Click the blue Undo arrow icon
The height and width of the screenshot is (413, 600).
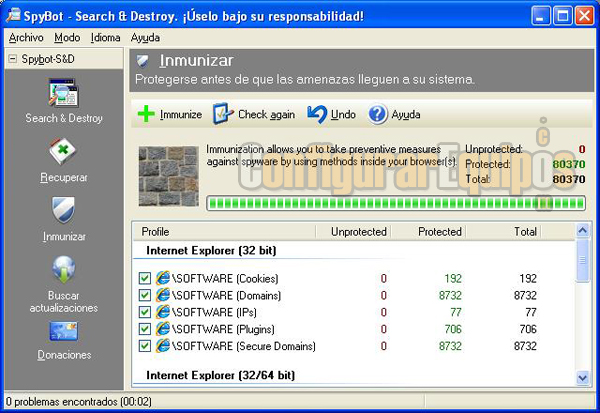pyautogui.click(x=317, y=114)
